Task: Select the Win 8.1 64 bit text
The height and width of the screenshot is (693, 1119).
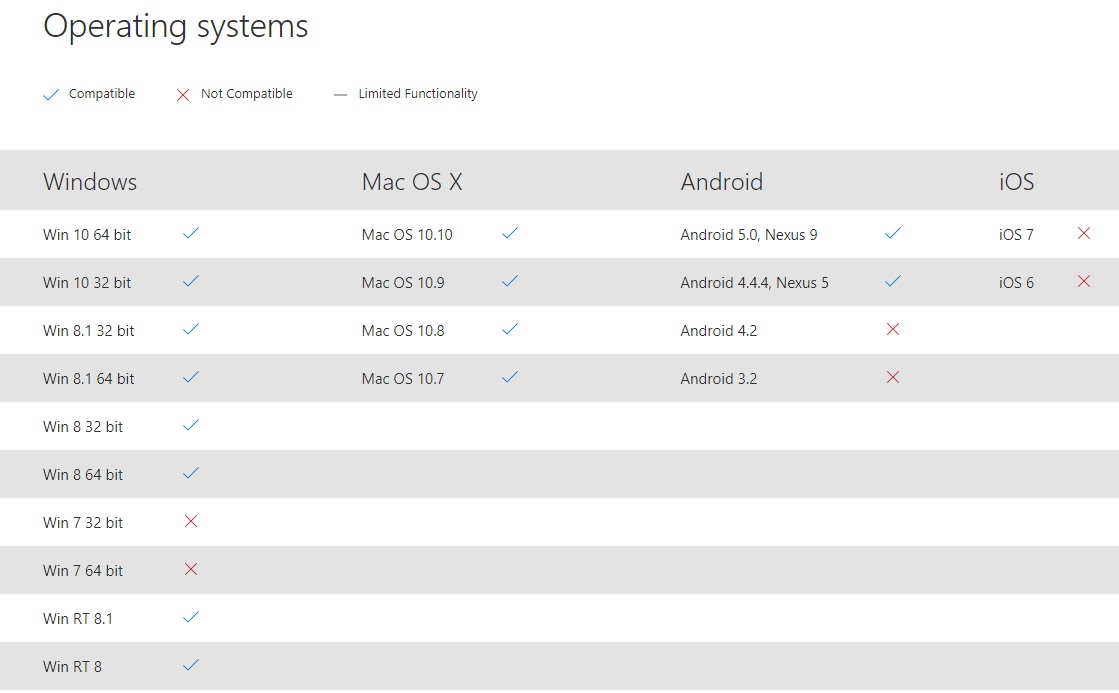Action: pyautogui.click(x=88, y=378)
